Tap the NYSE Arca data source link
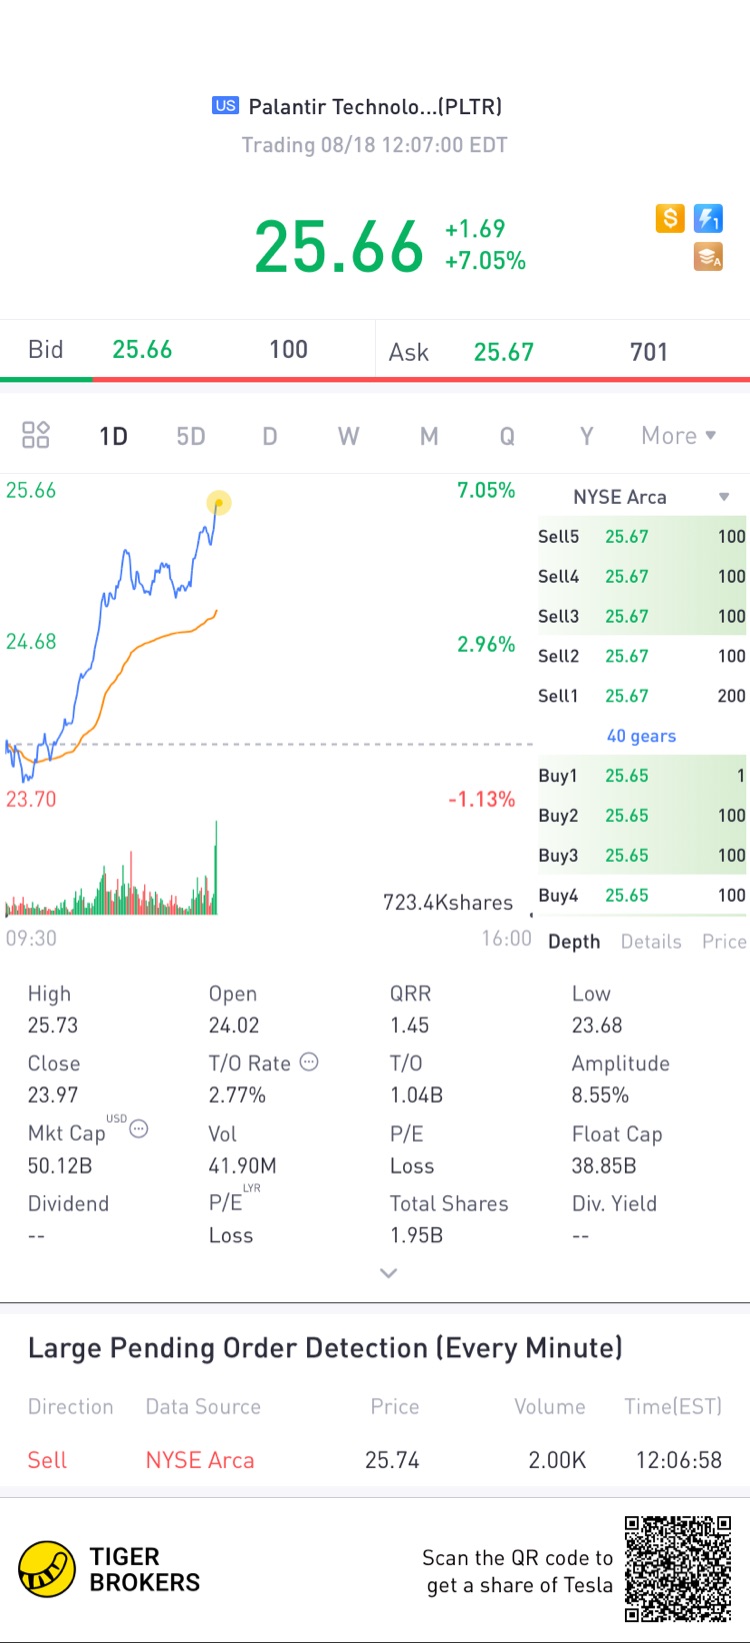 click(x=200, y=1460)
